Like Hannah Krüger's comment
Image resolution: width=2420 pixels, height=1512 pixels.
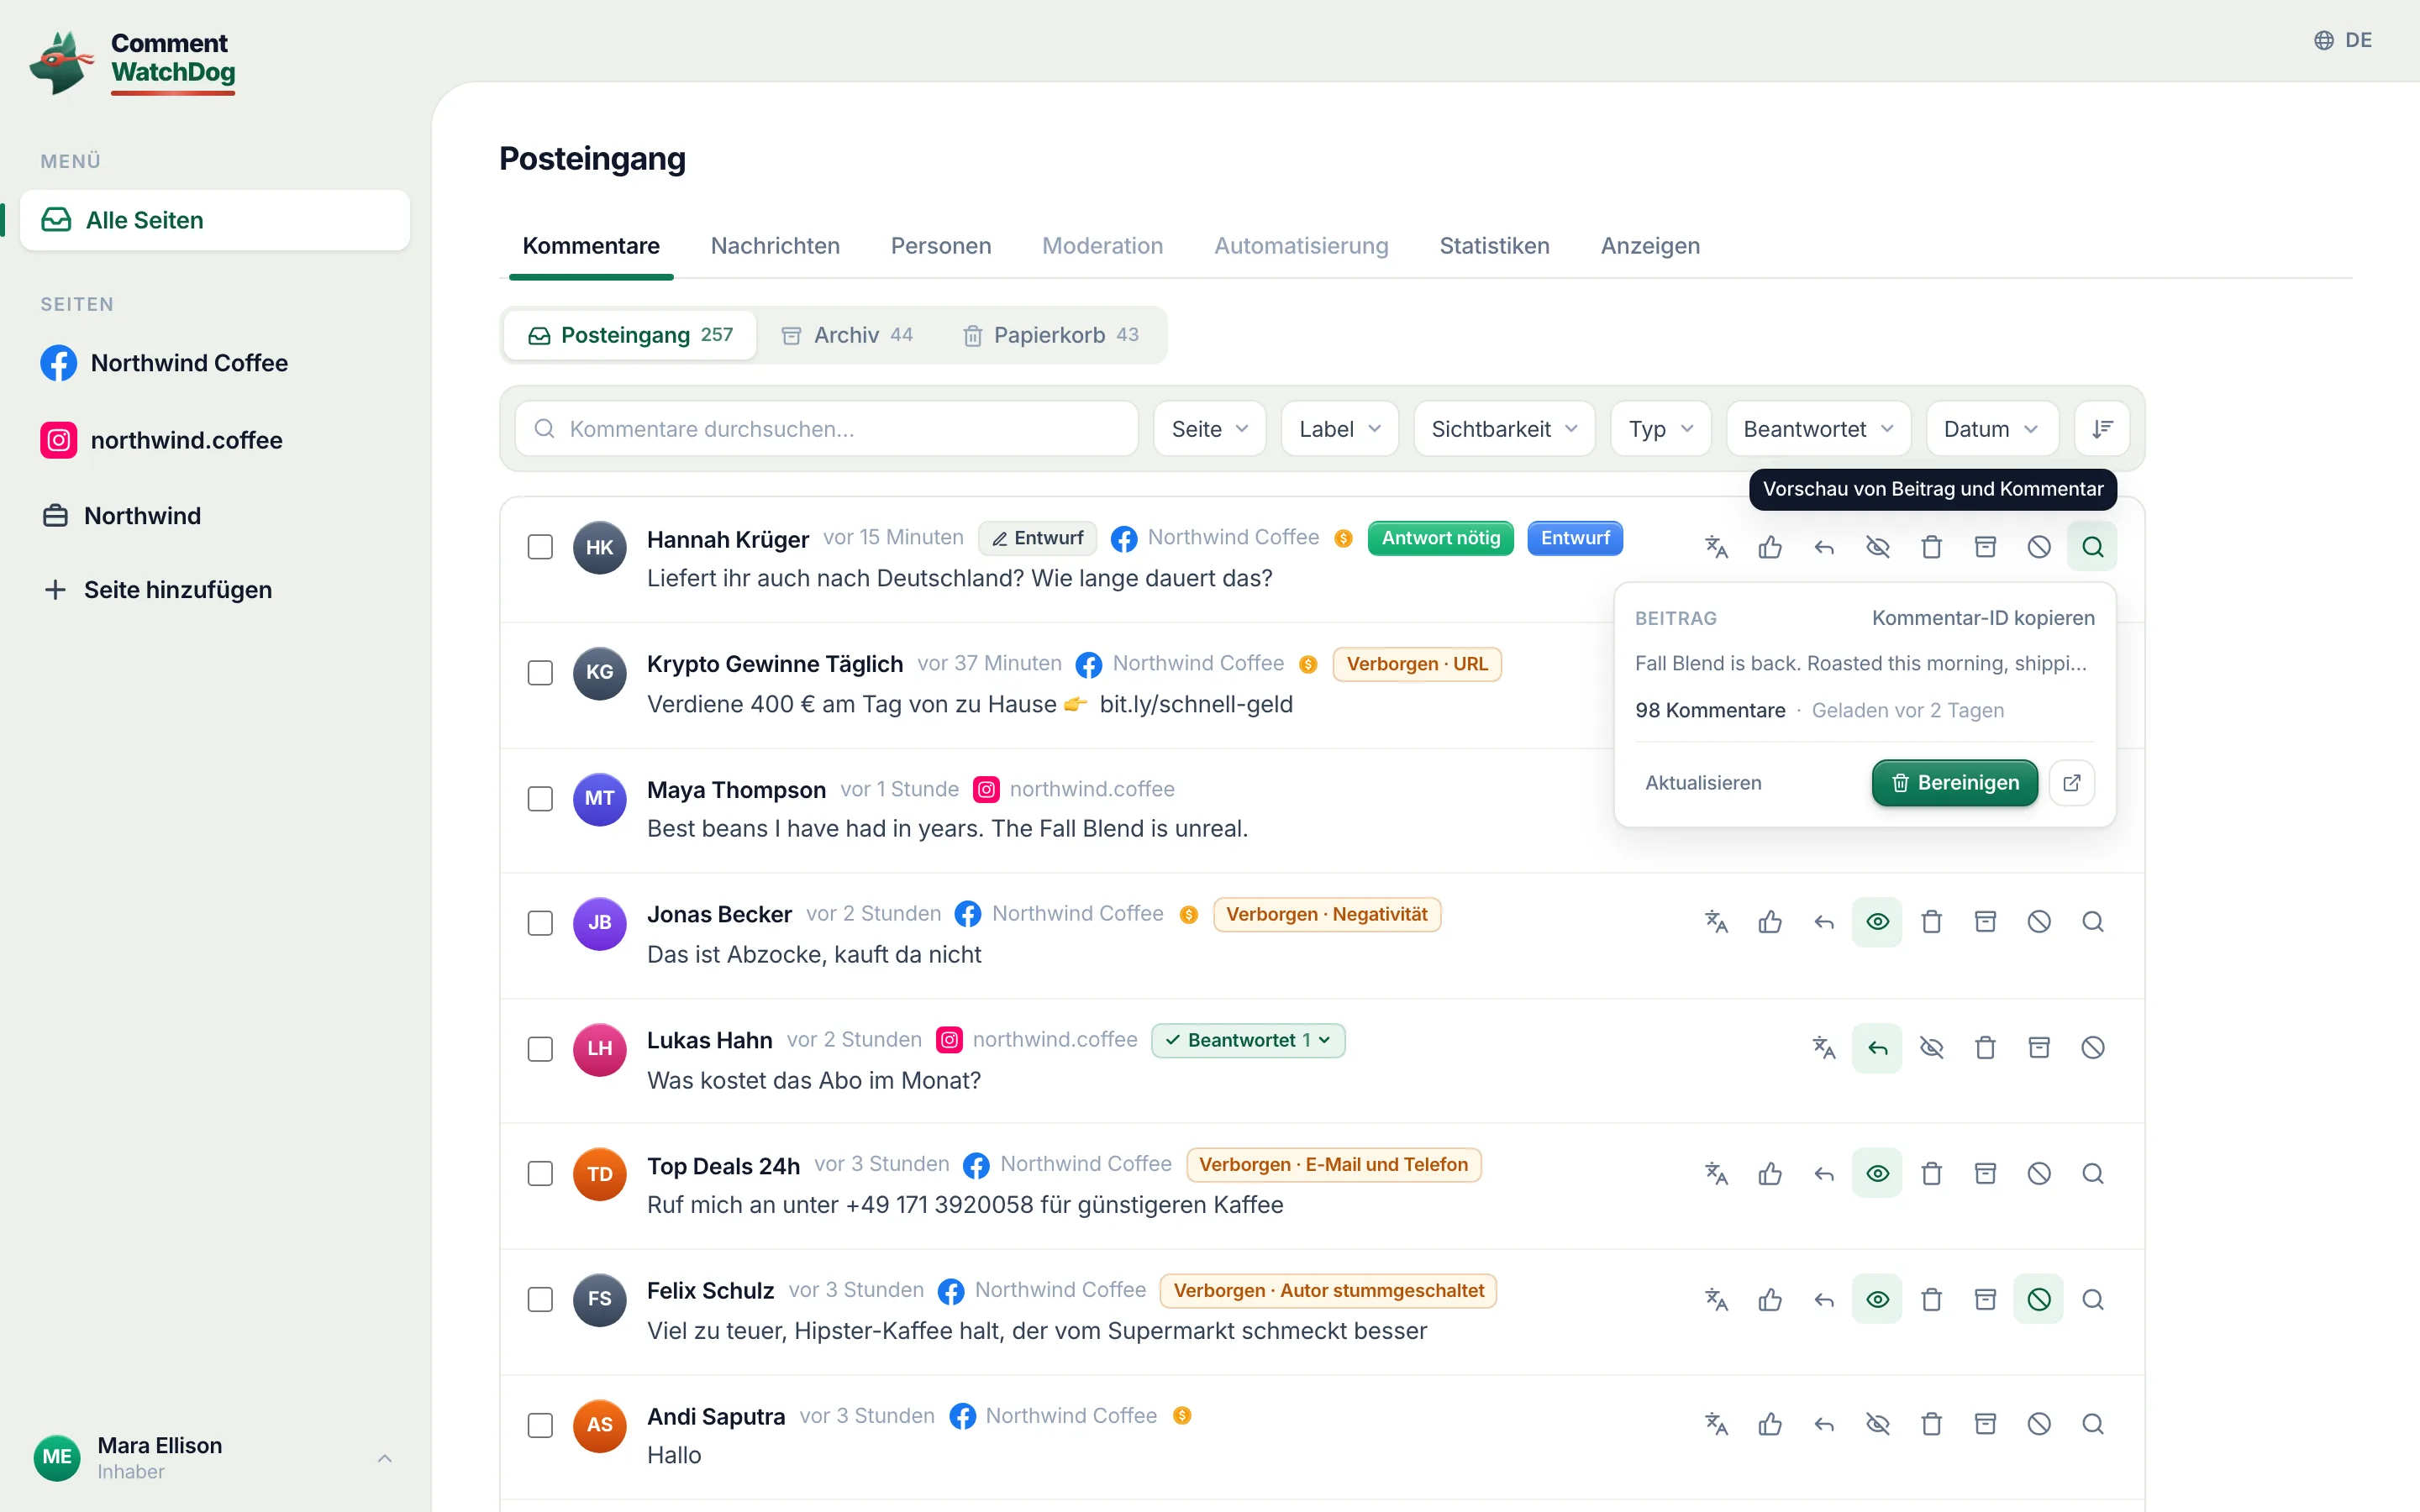click(x=1770, y=547)
